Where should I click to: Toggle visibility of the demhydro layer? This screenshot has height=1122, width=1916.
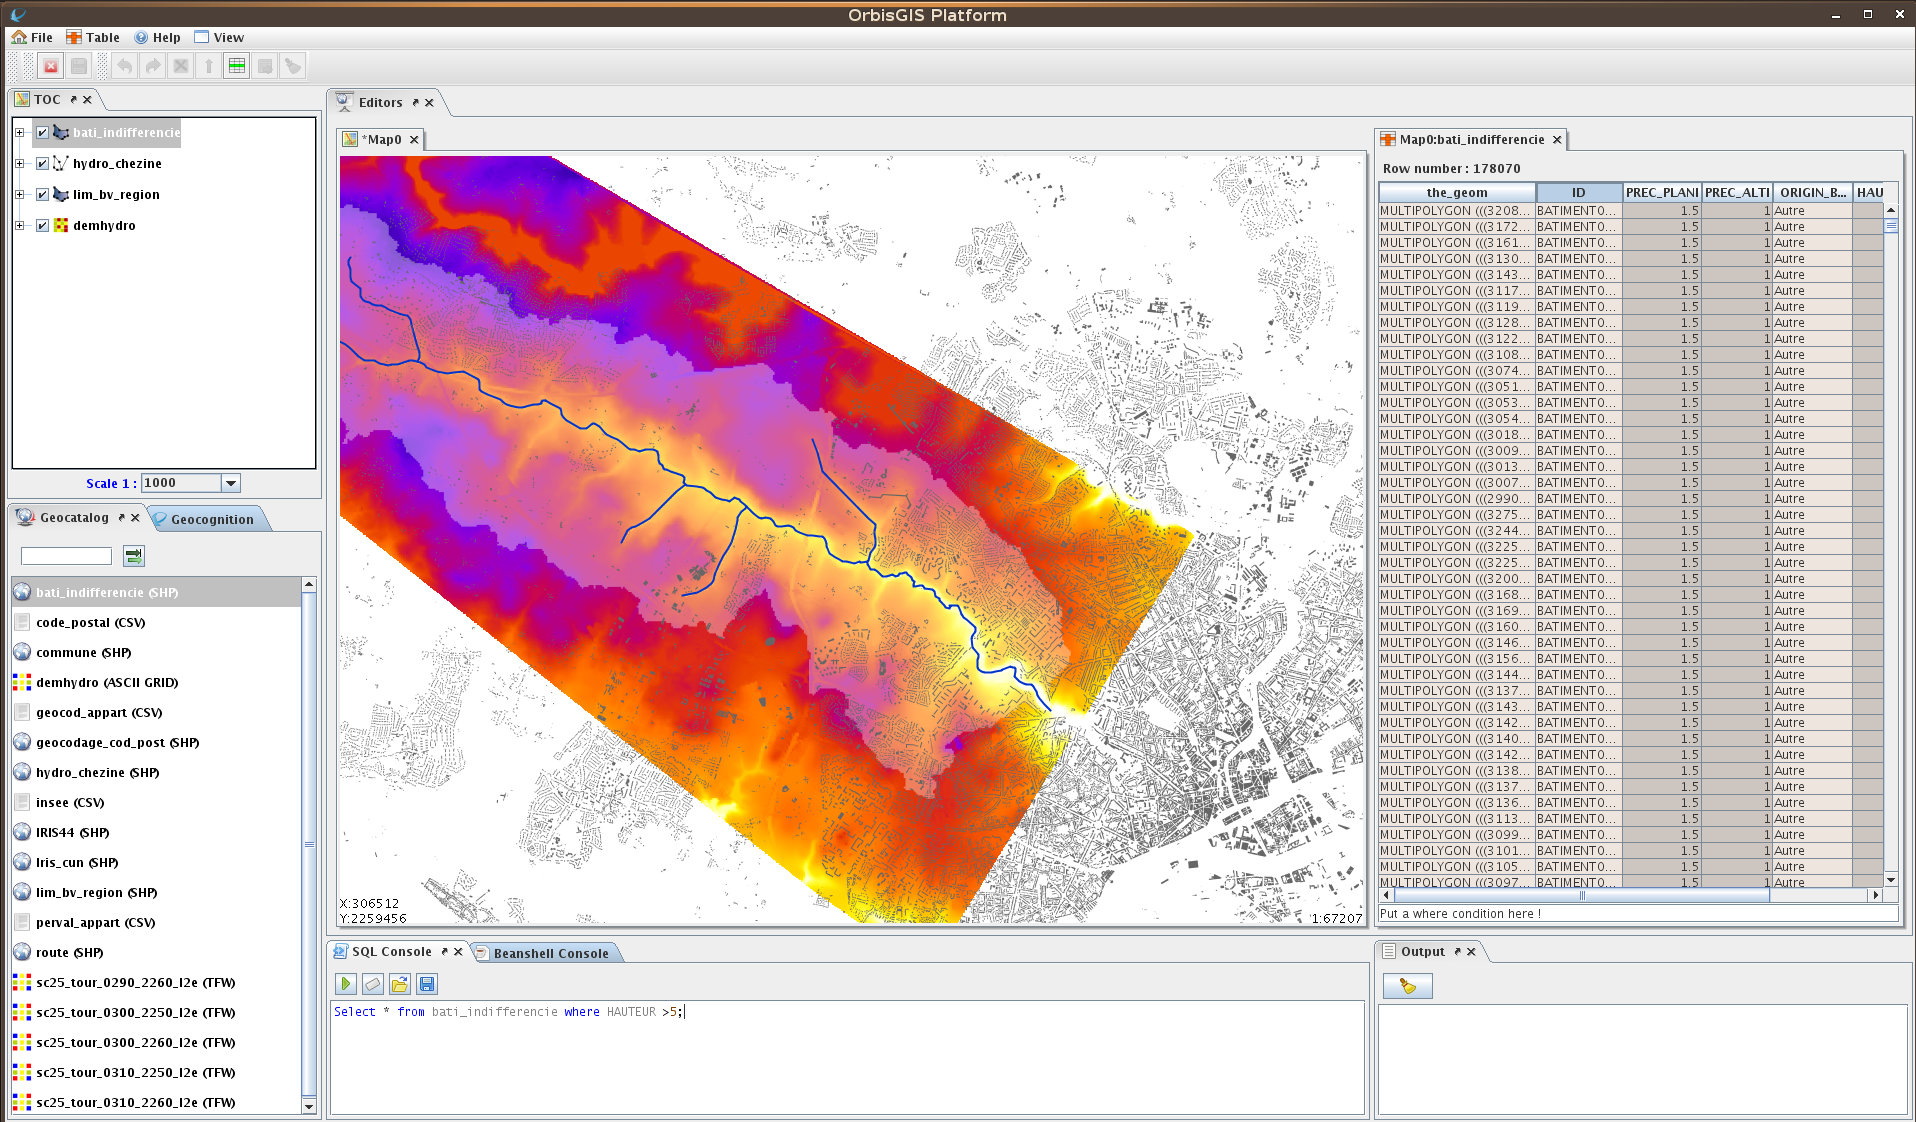[42, 225]
